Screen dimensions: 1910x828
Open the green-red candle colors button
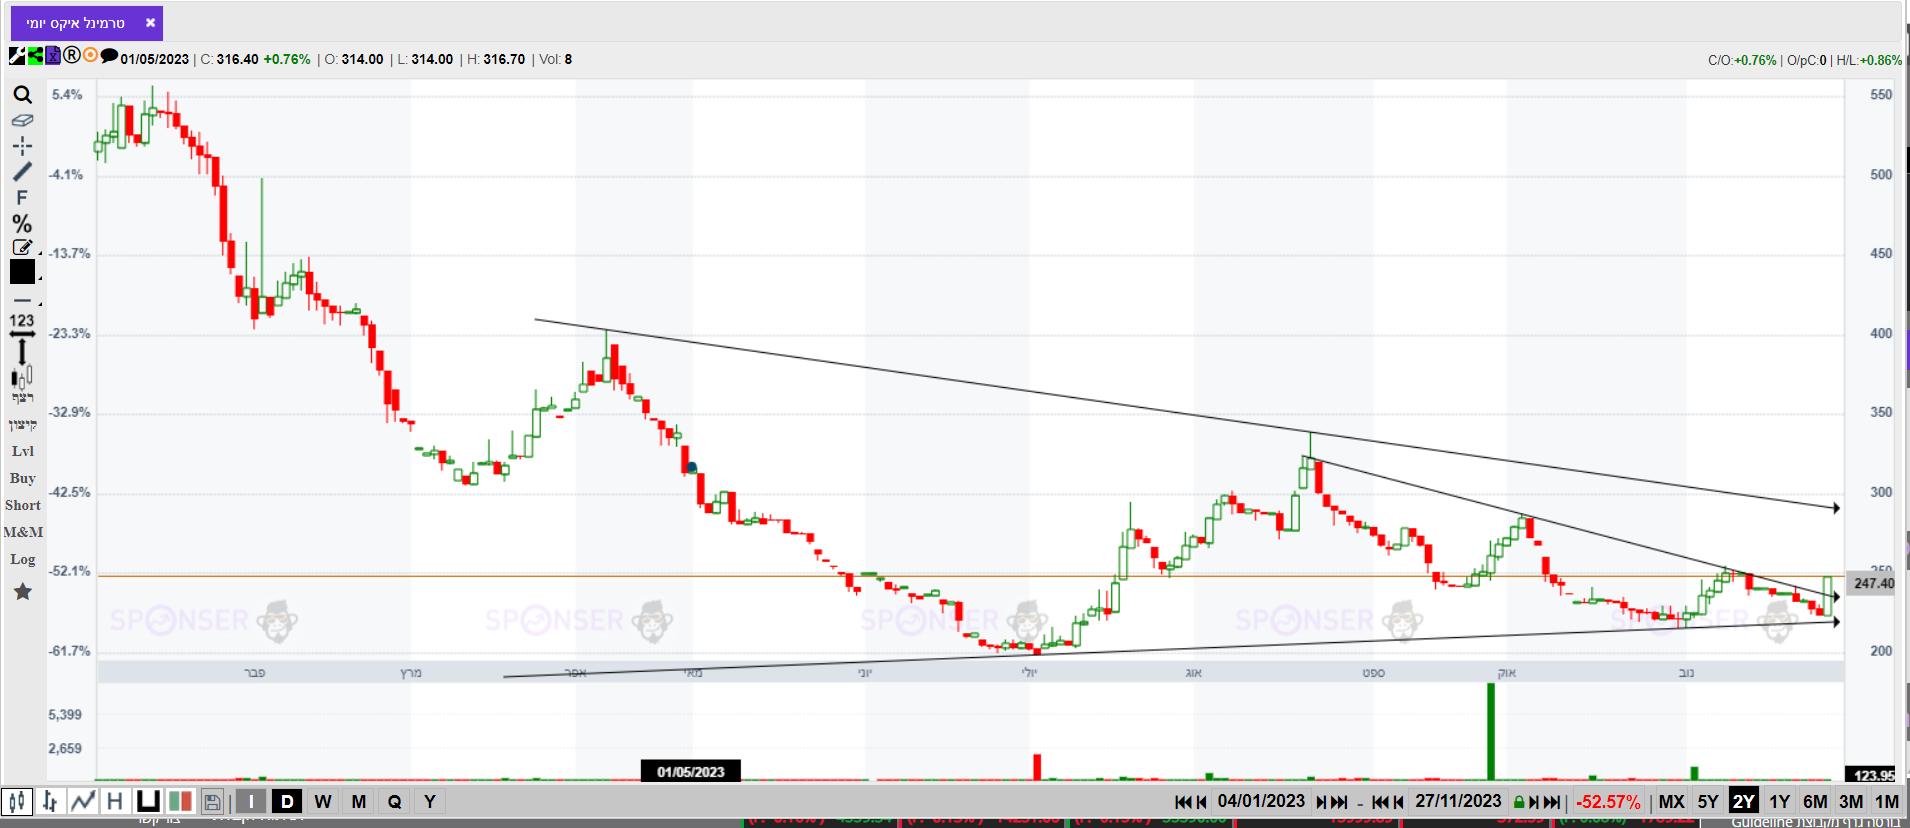point(180,801)
